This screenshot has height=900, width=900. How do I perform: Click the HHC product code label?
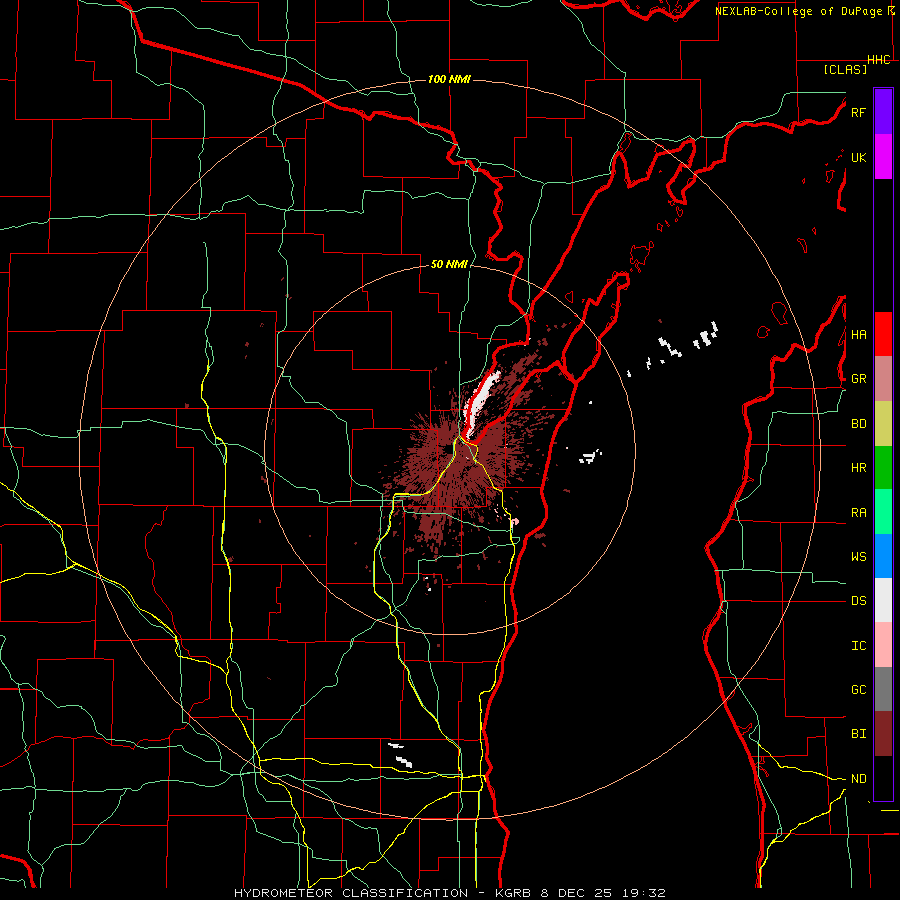point(879,60)
